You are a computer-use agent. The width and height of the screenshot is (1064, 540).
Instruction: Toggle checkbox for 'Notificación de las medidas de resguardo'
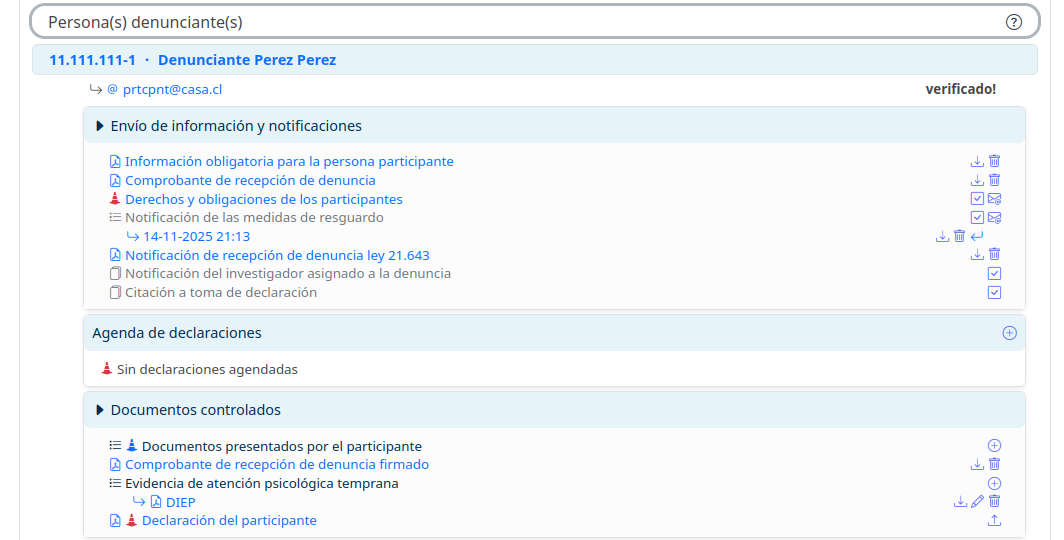[977, 218]
